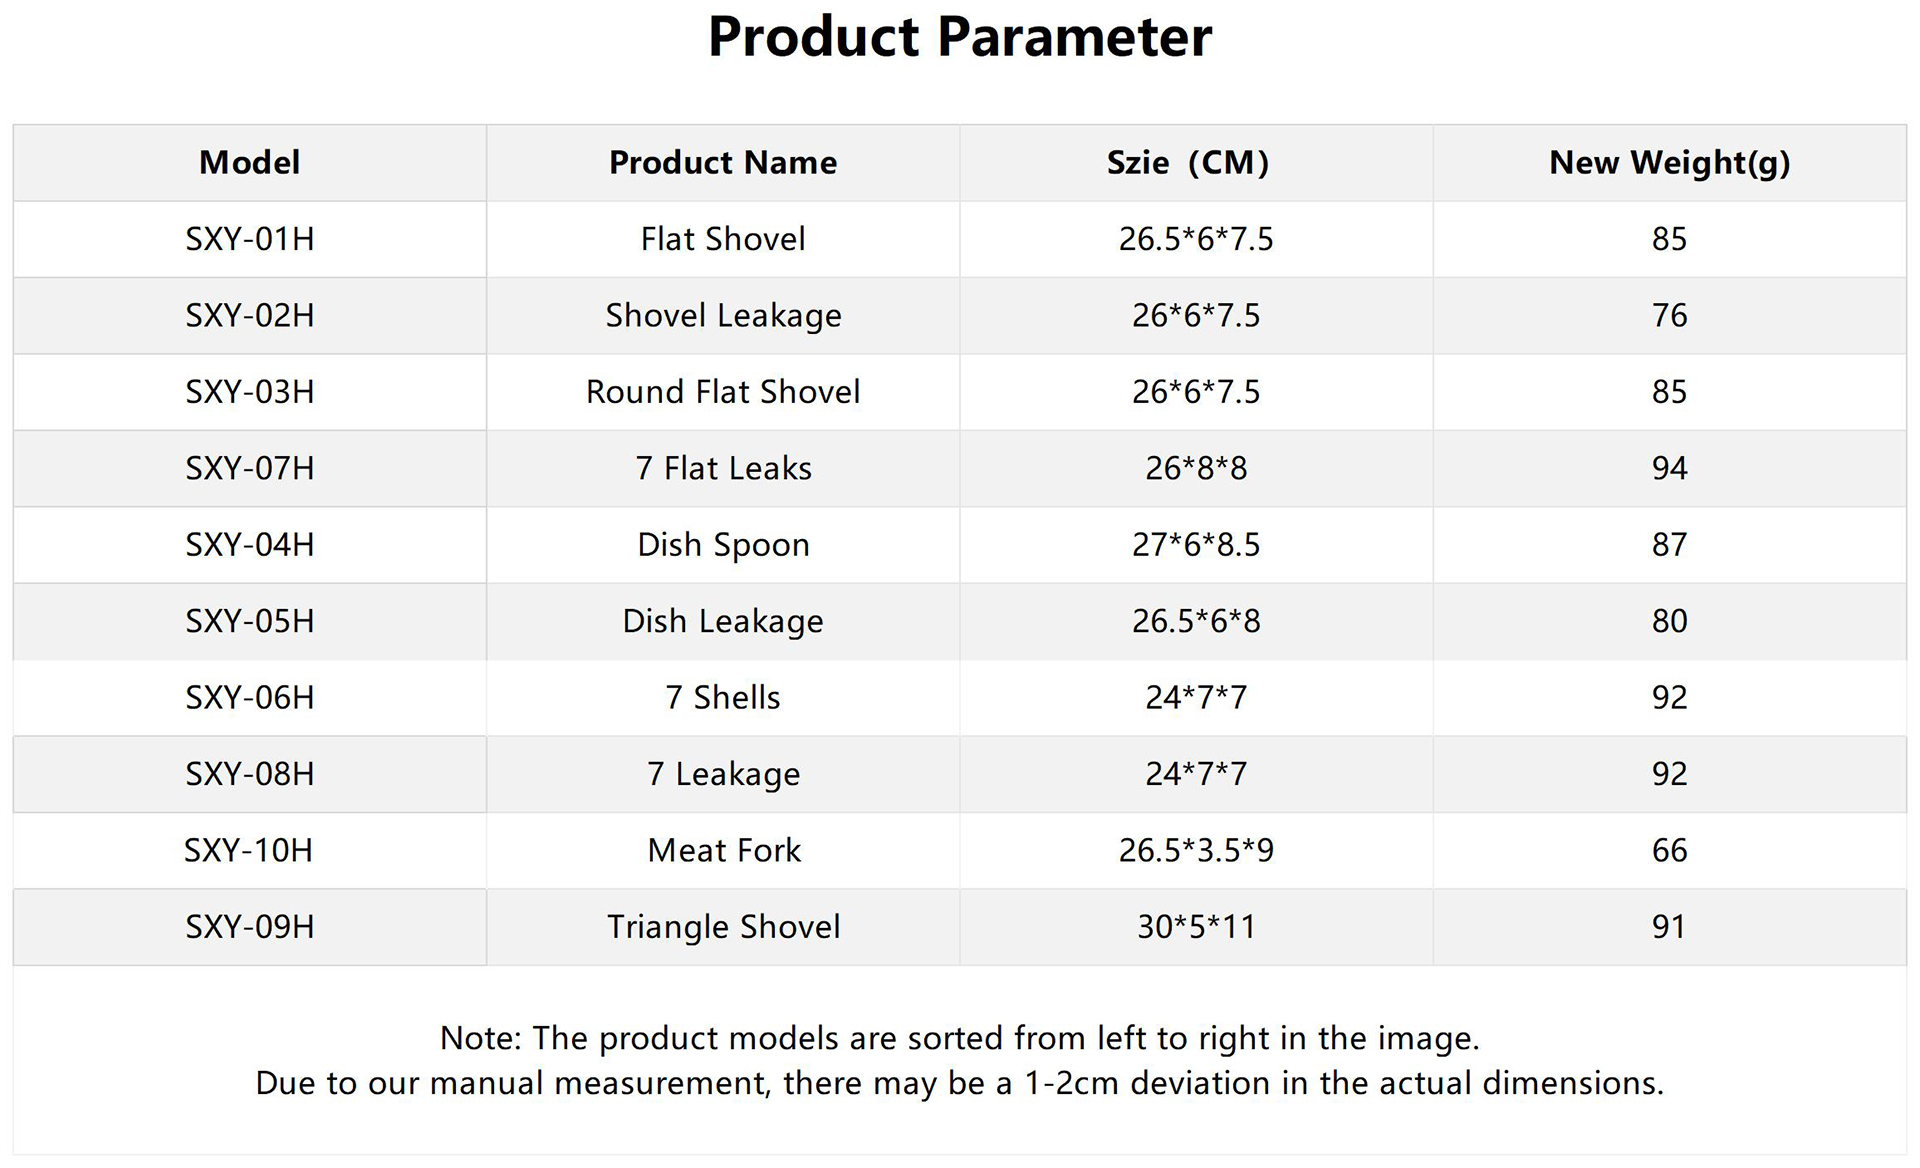Click the Triangle Shovel product name

(x=722, y=927)
